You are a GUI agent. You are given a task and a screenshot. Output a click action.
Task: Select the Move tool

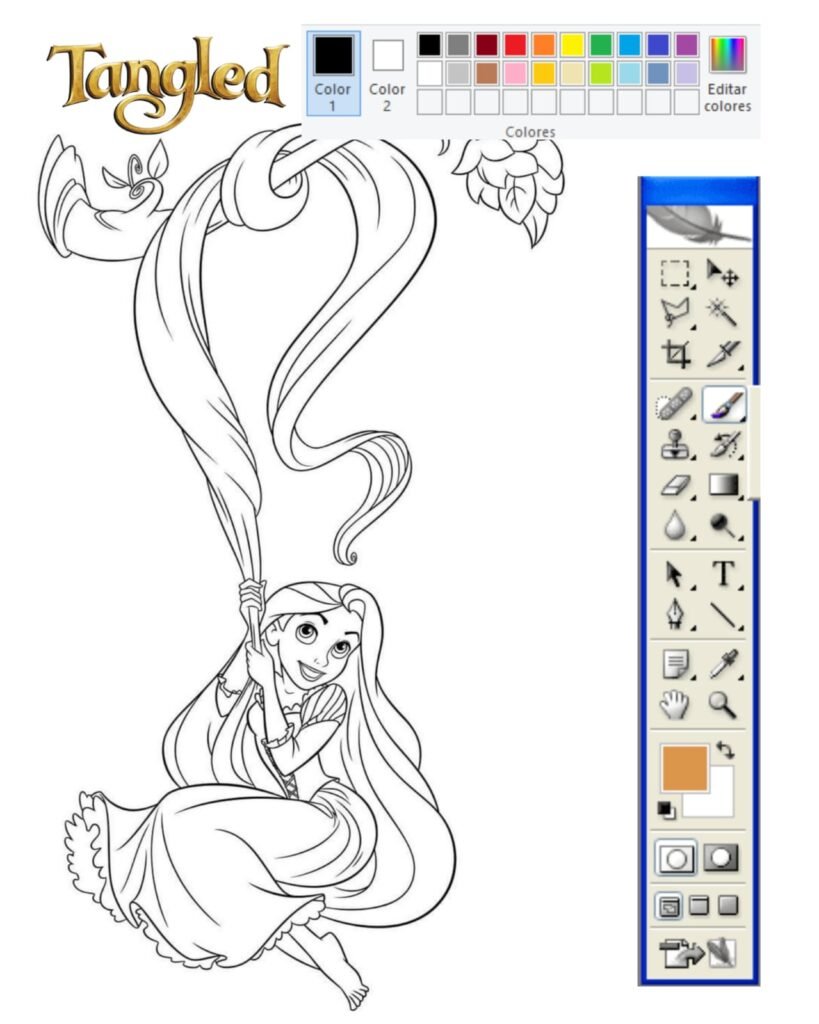[723, 274]
